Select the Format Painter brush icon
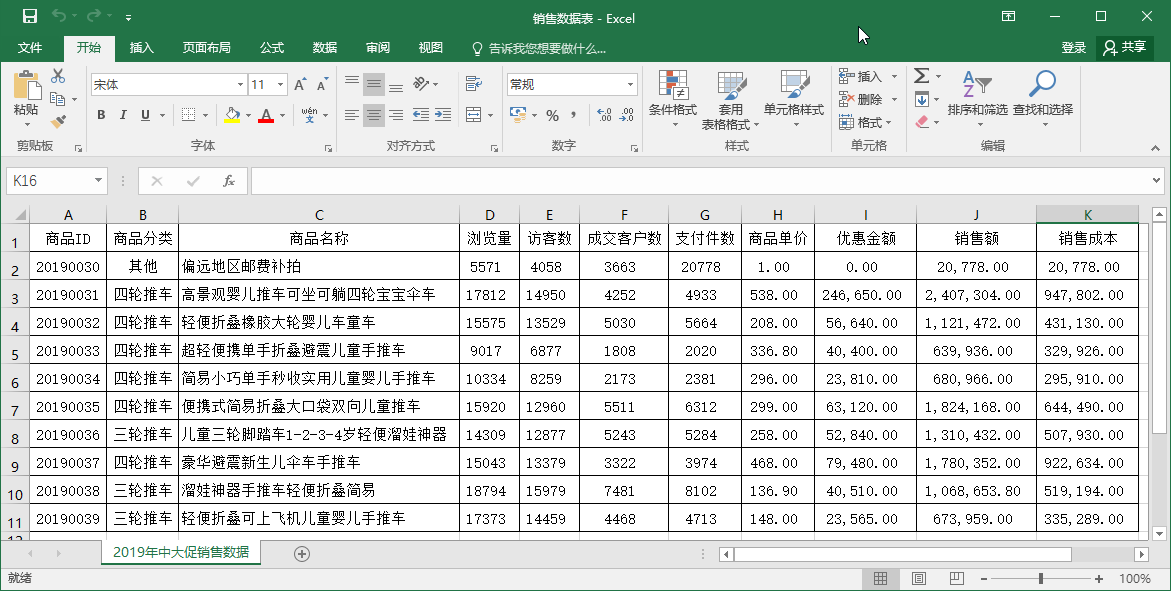1171x591 pixels. click(58, 120)
